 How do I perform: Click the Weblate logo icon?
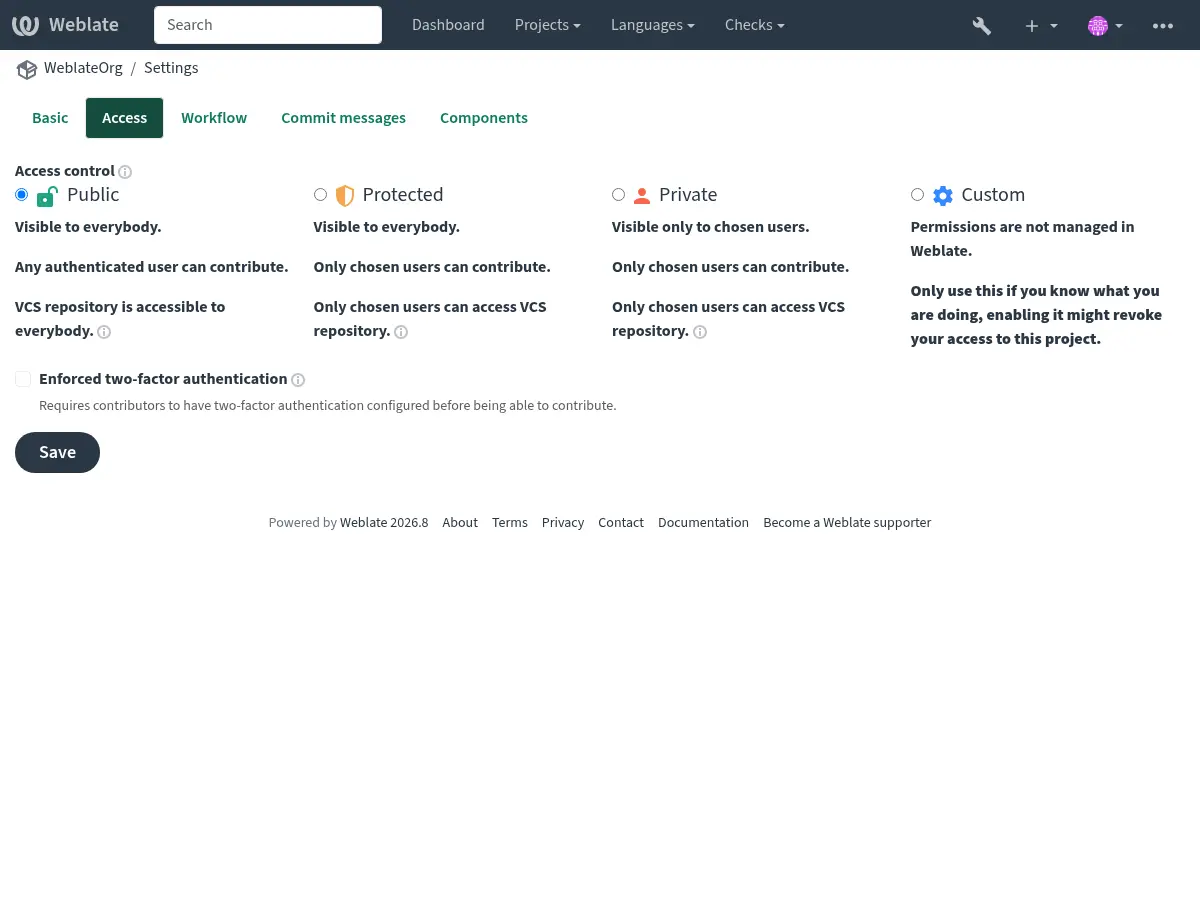[26, 25]
